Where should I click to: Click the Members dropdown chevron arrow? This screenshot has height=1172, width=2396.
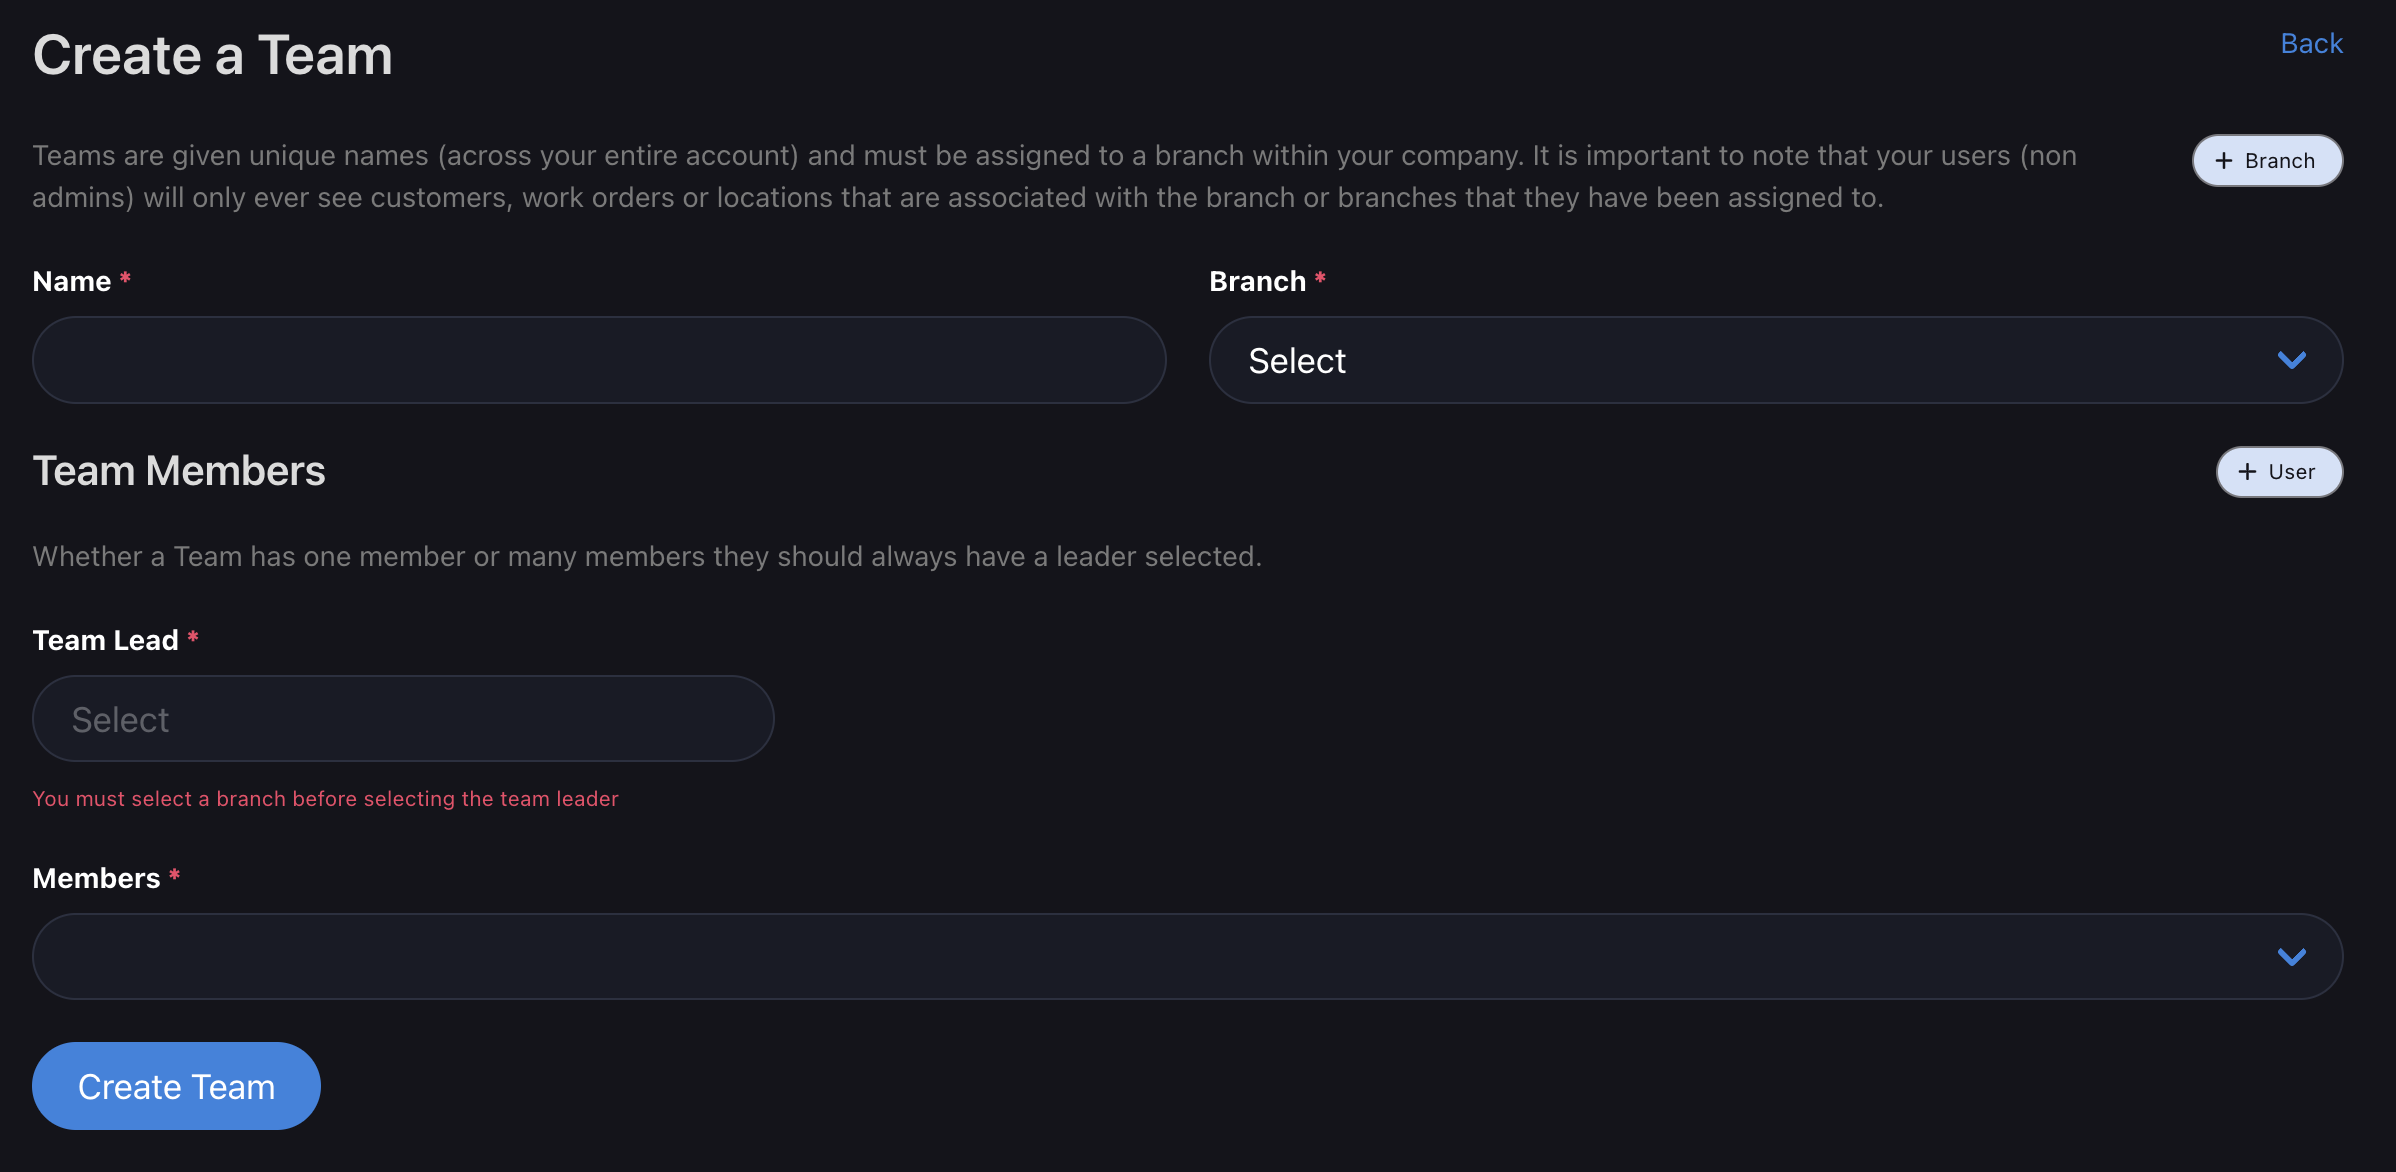(x=2291, y=957)
